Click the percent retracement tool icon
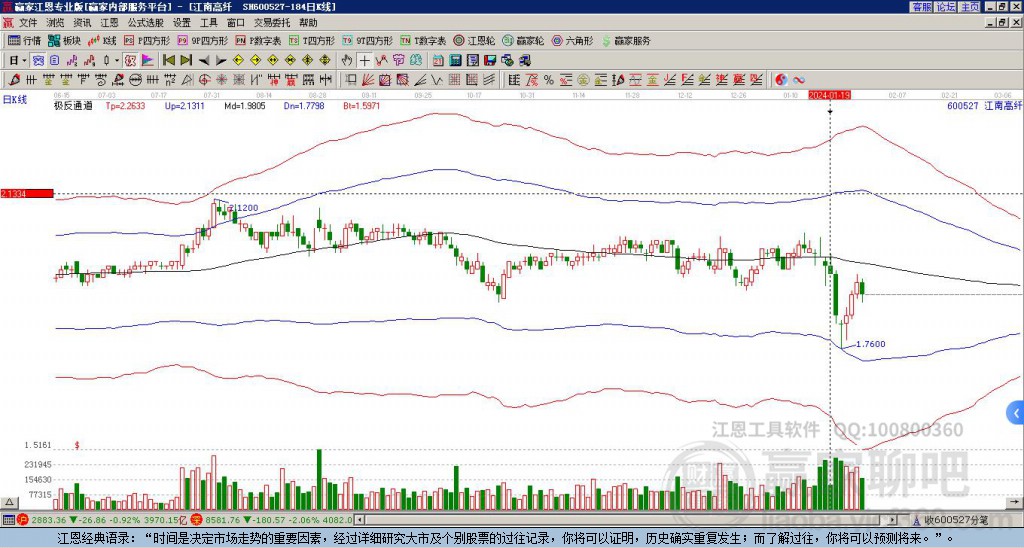 coord(549,80)
